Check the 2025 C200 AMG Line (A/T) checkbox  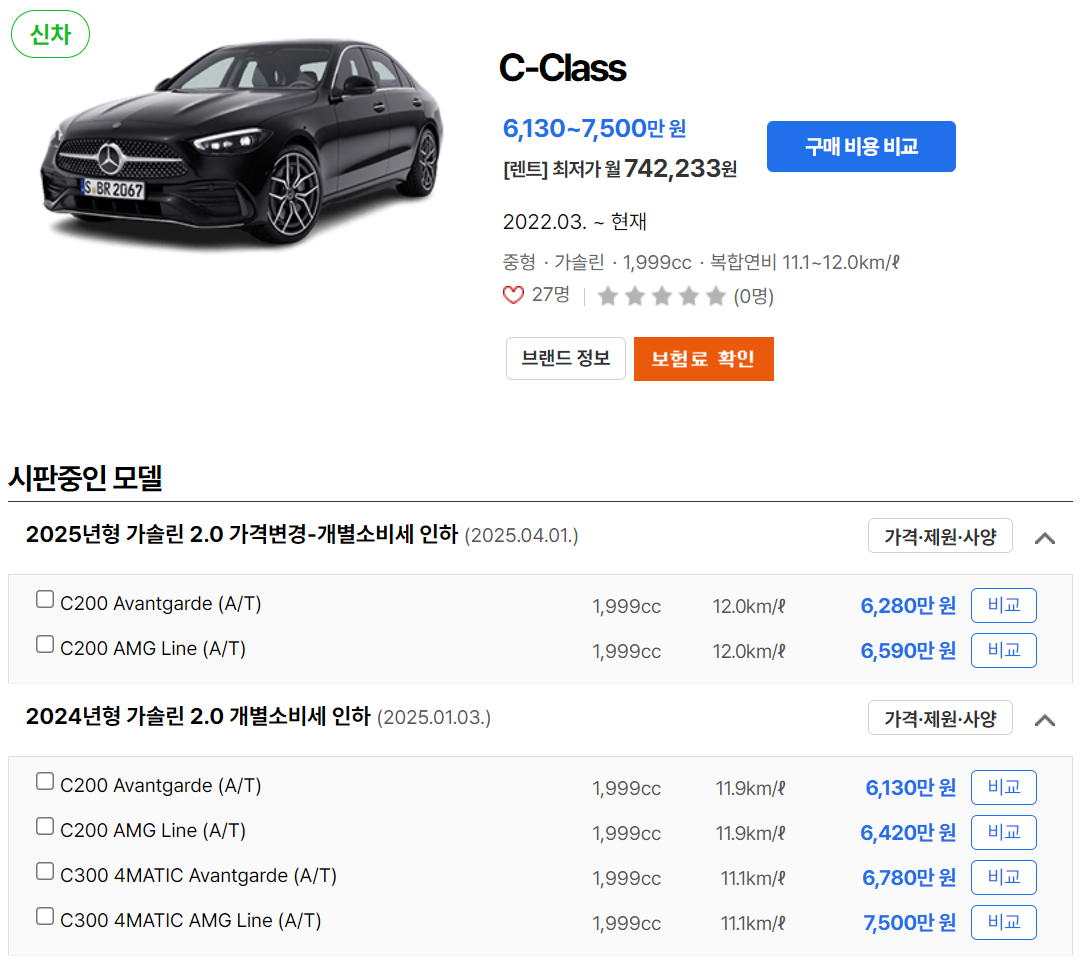click(45, 644)
